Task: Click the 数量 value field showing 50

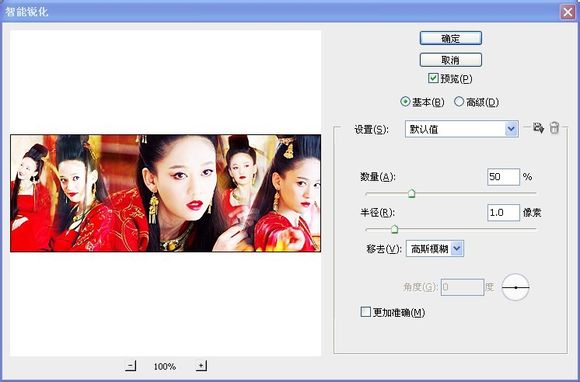Action: [503, 177]
